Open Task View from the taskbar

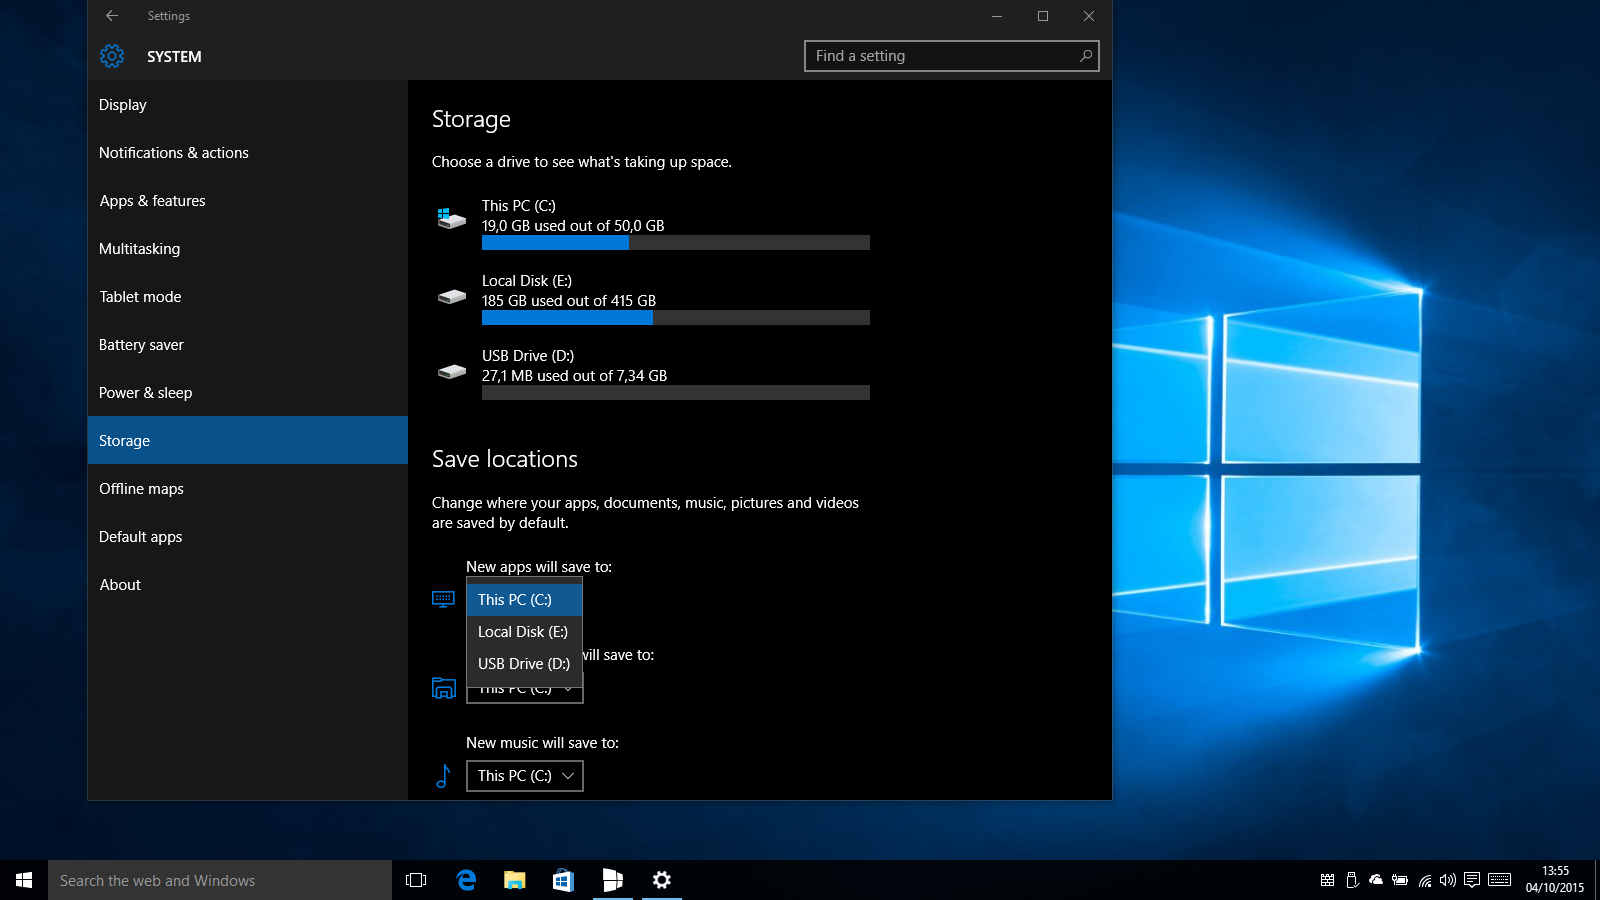coord(416,880)
